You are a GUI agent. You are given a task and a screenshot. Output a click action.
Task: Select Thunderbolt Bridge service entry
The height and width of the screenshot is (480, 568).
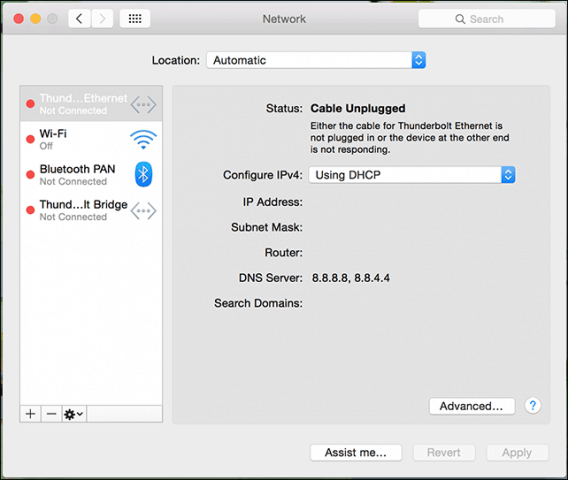click(91, 210)
